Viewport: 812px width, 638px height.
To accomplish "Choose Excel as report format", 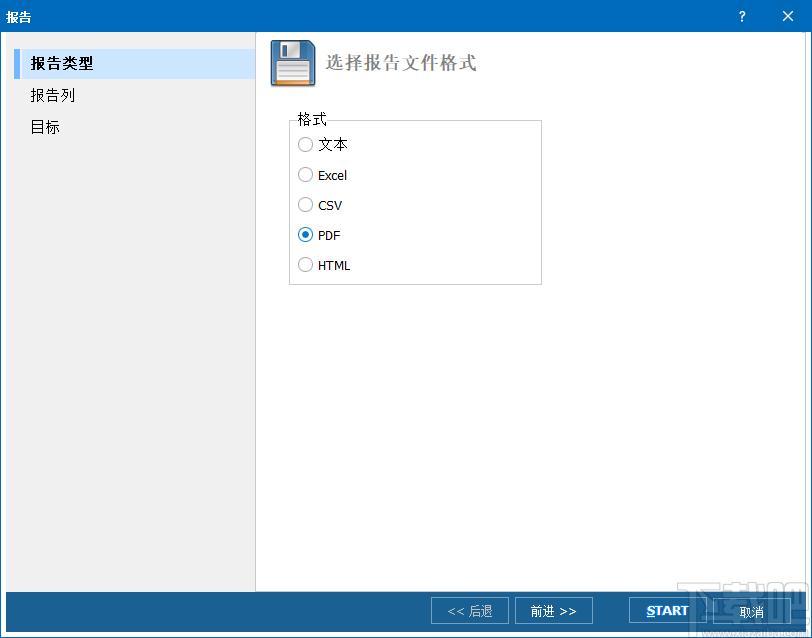I will tap(306, 175).
